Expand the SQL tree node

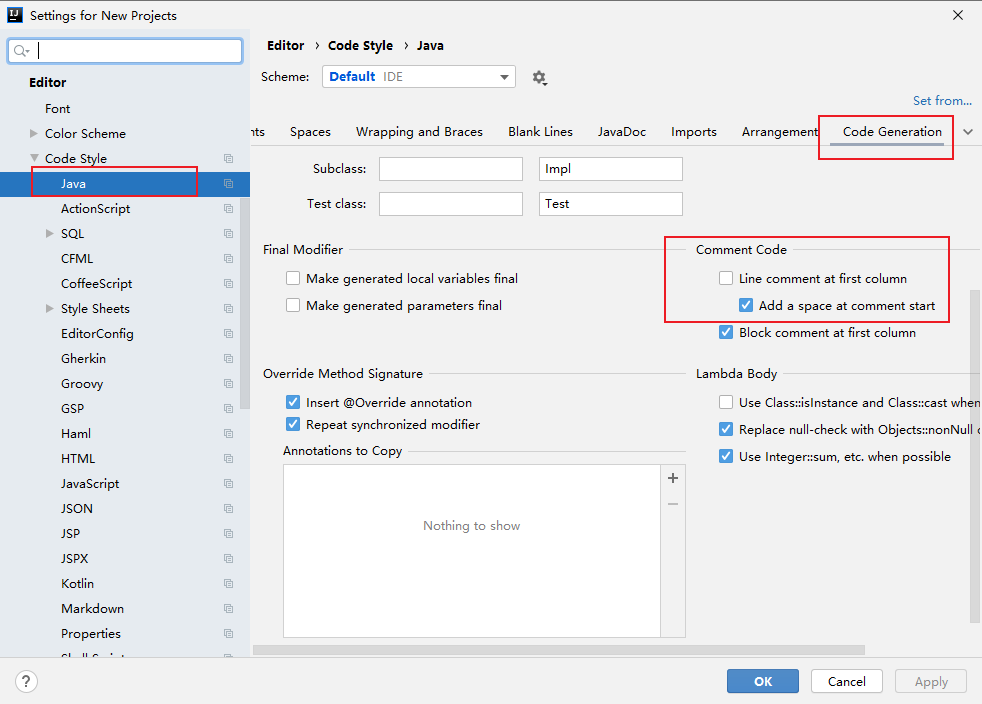pyautogui.click(x=50, y=234)
